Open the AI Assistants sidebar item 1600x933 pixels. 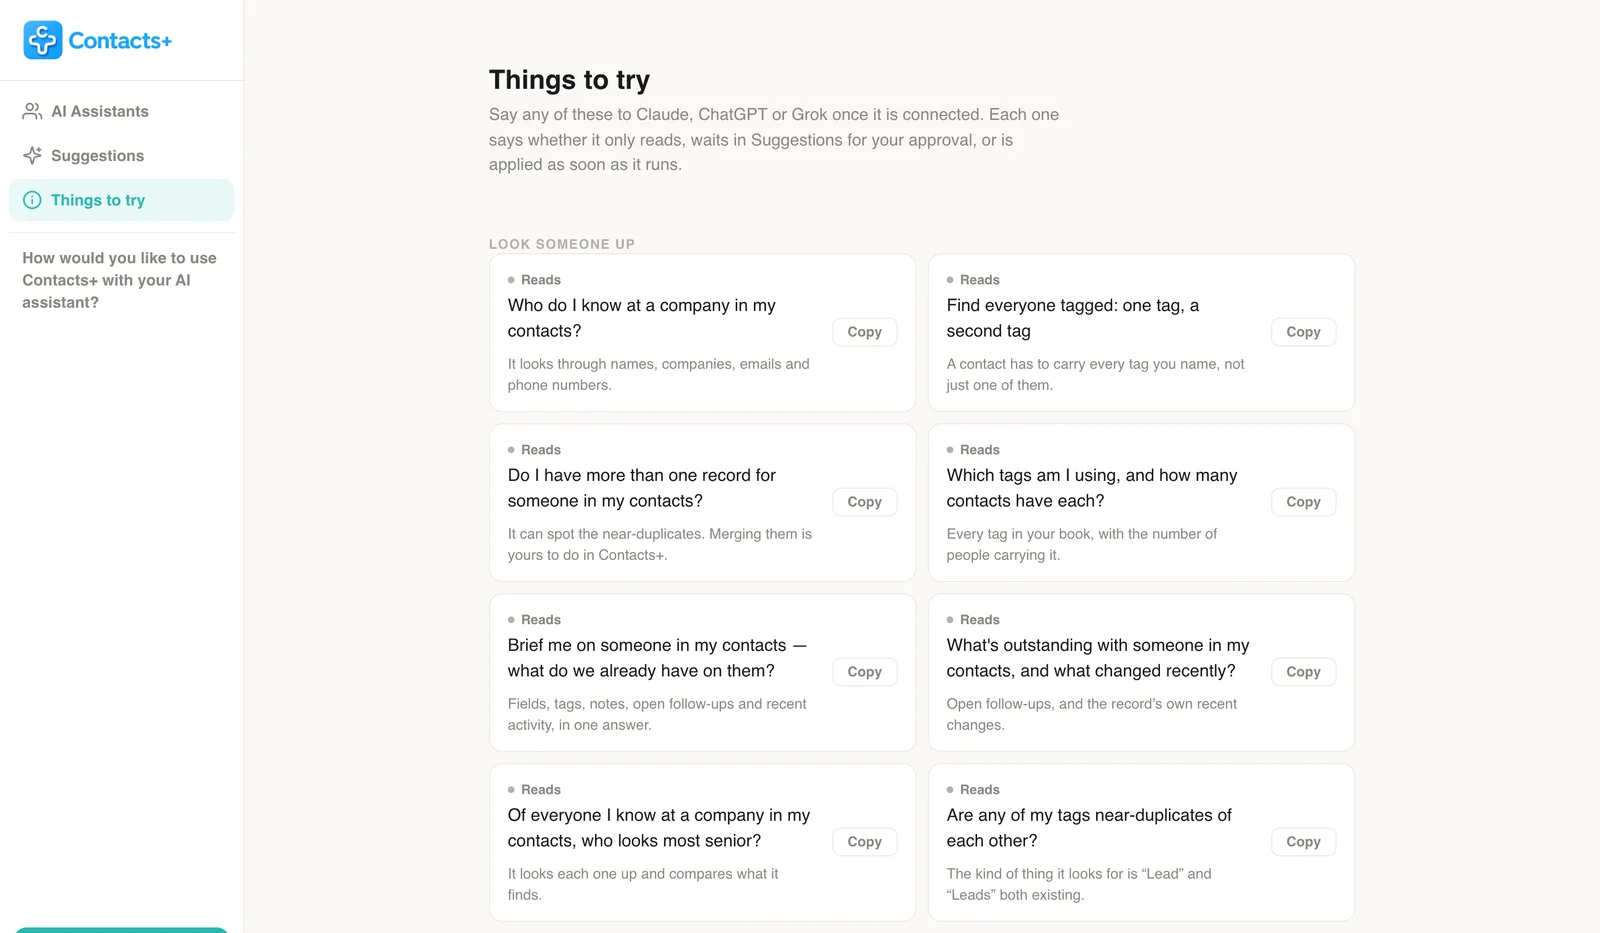pos(121,111)
